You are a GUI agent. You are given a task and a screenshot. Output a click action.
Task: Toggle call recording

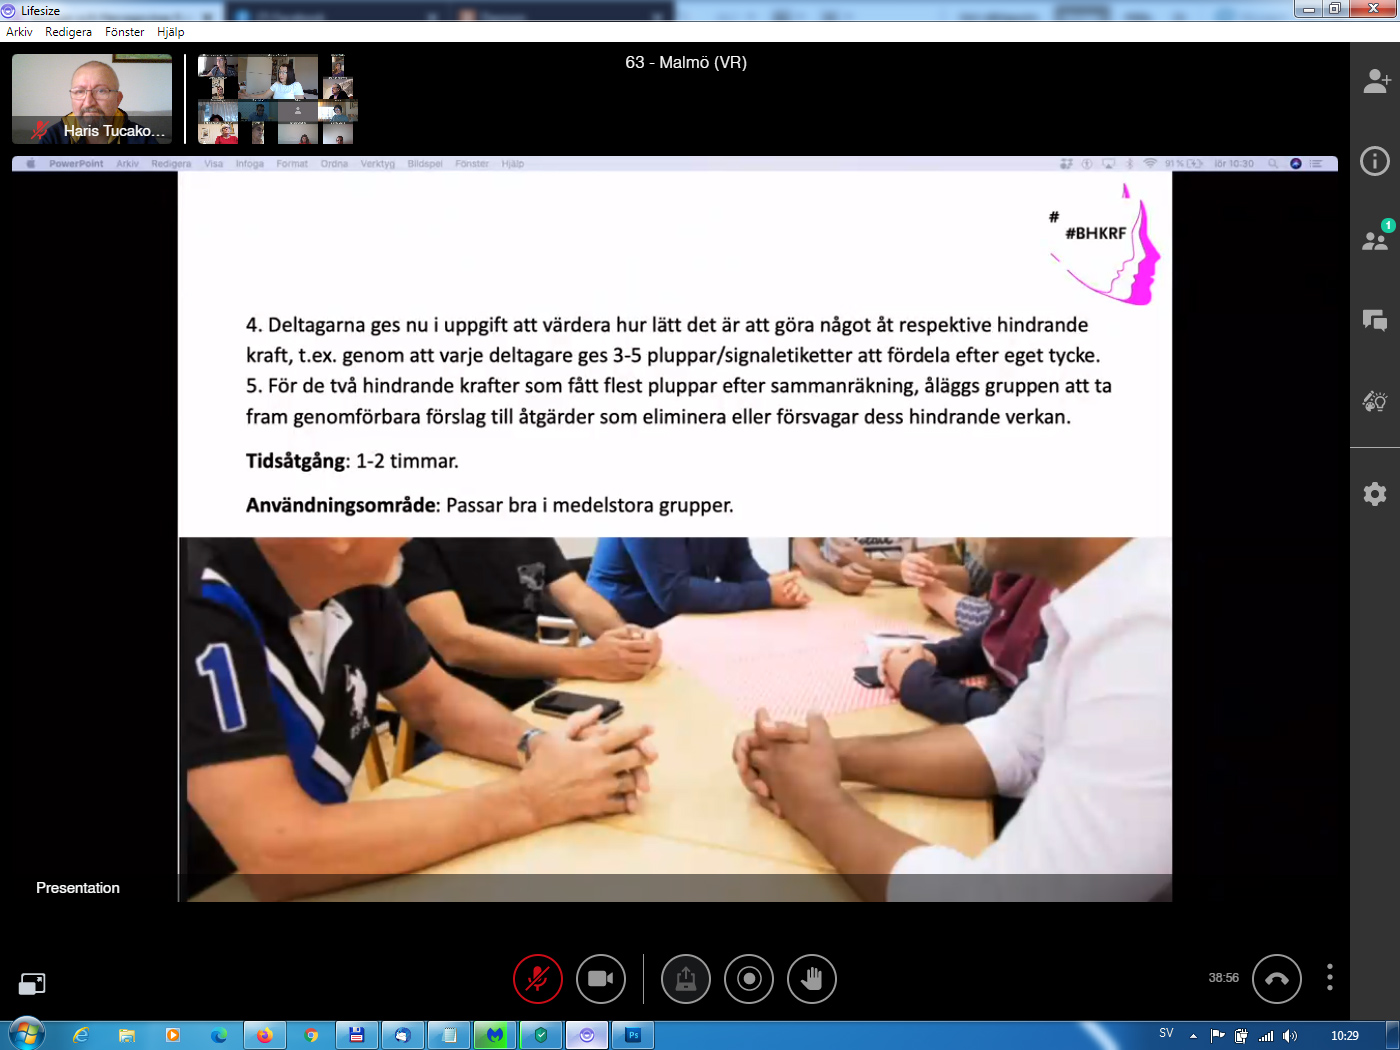[749, 979]
